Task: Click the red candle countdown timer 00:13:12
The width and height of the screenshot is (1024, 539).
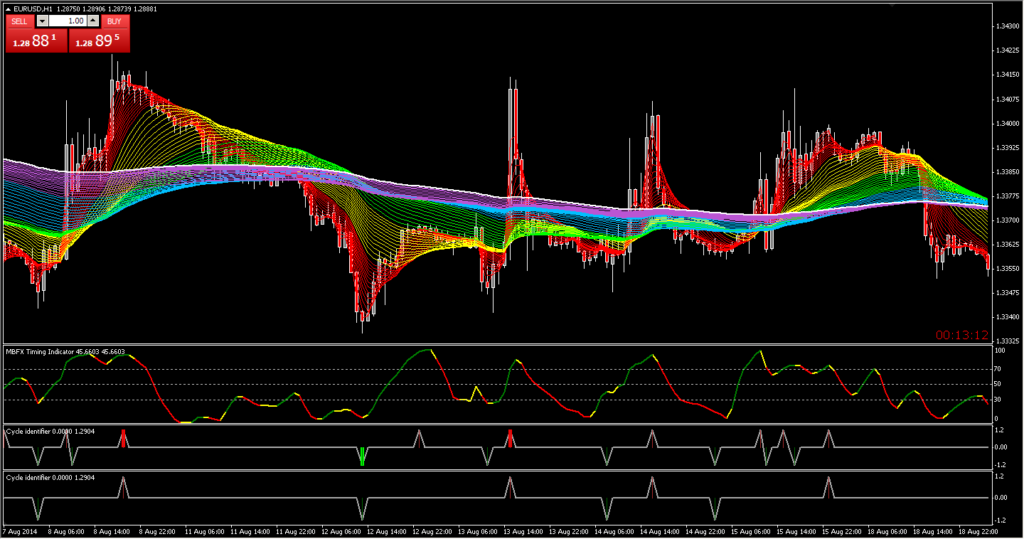Action: click(x=961, y=335)
